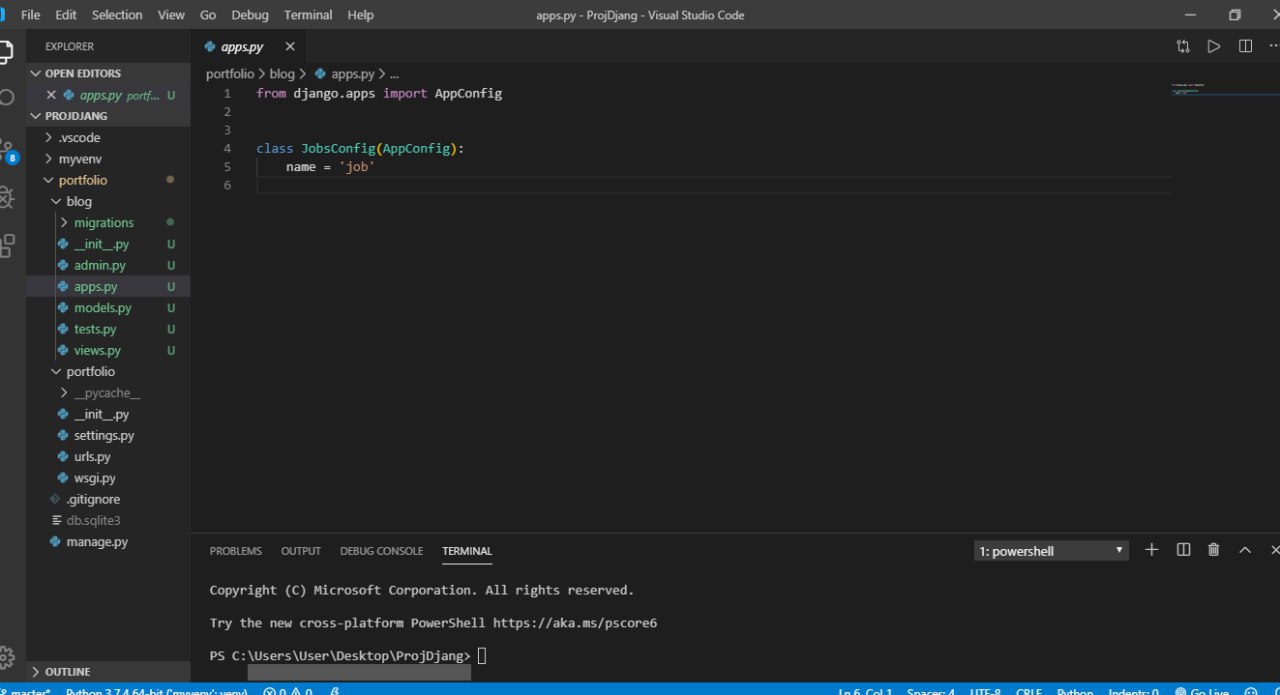Open the Go menu
Viewport: 1280px width, 695px height.
tap(208, 15)
